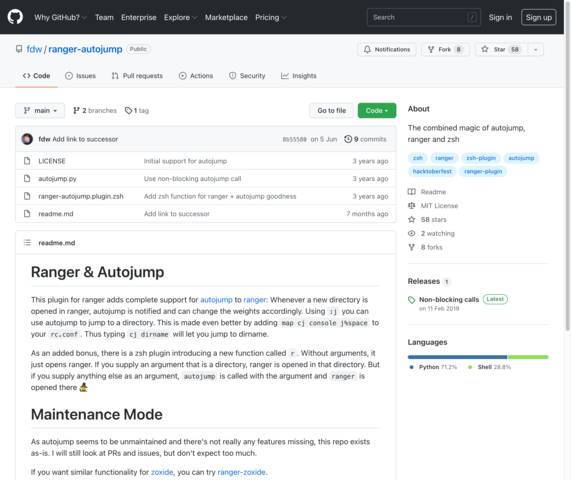571x480 pixels.
Task: View the 58 stars link
Action: click(x=427, y=220)
